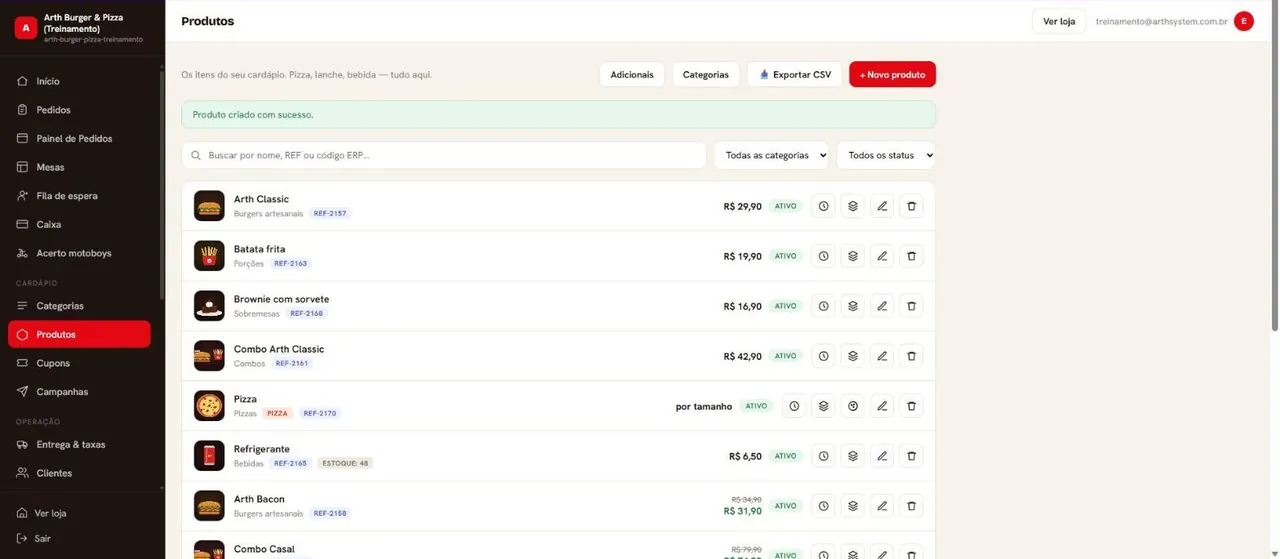Viewport: 1280px width, 559px height.
Task: Click Ver loja button in header
Action: [x=1059, y=21]
